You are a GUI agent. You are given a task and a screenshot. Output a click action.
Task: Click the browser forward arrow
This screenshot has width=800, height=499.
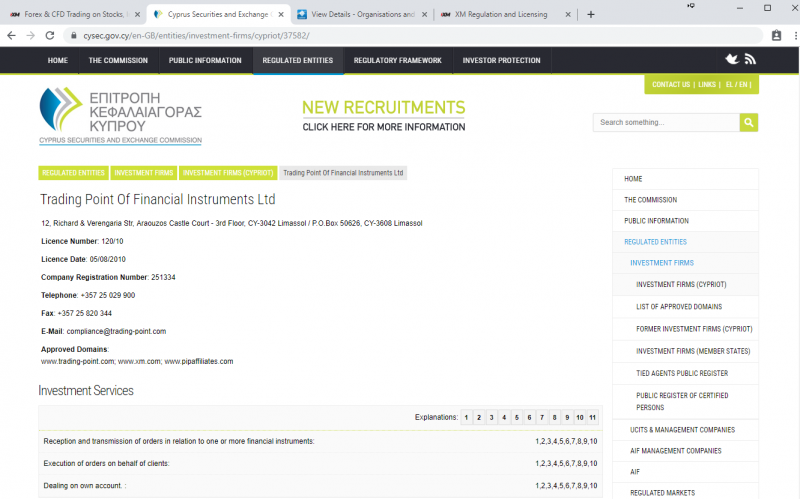(x=31, y=35)
